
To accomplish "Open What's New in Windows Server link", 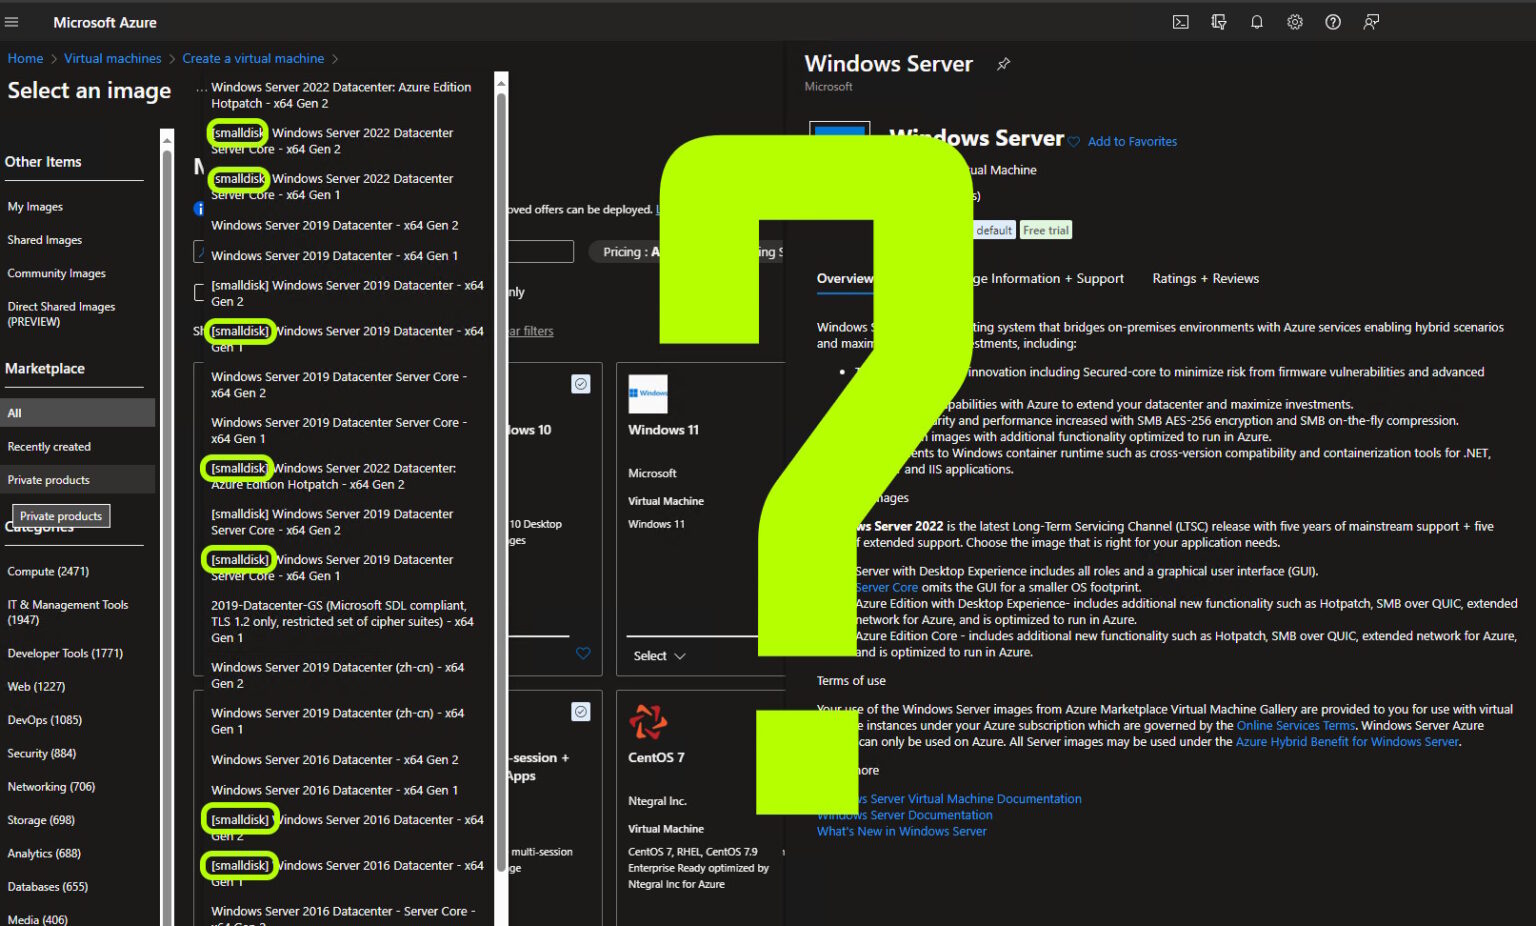I will (901, 831).
